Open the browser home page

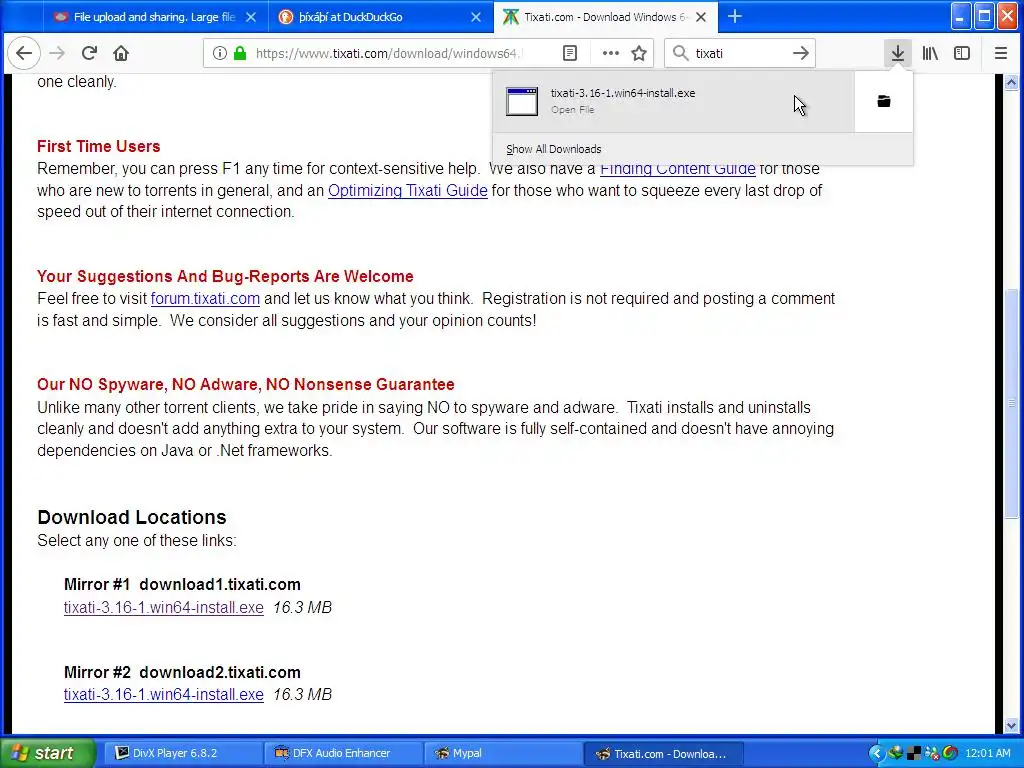[x=121, y=53]
